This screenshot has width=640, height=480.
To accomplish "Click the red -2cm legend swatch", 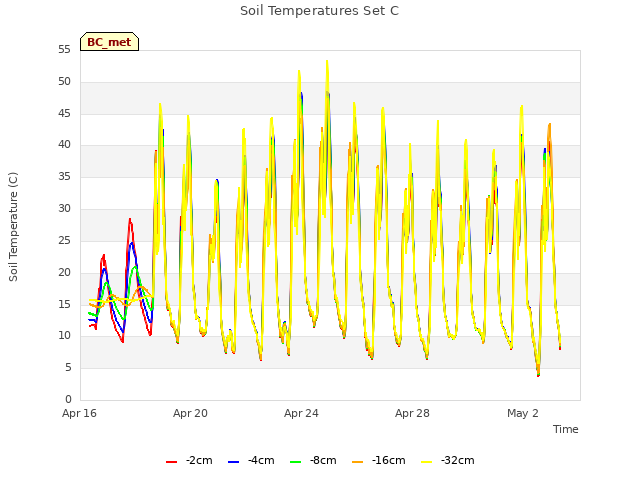I will pyautogui.click(x=171, y=462).
